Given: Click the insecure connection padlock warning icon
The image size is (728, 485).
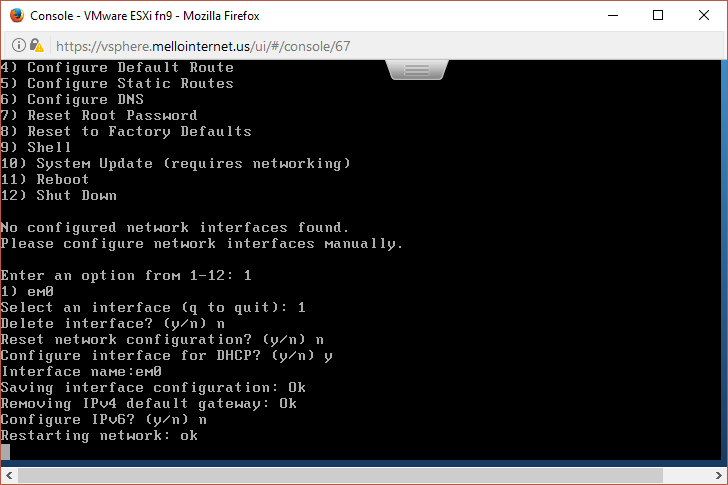Looking at the screenshot, I should [37, 45].
